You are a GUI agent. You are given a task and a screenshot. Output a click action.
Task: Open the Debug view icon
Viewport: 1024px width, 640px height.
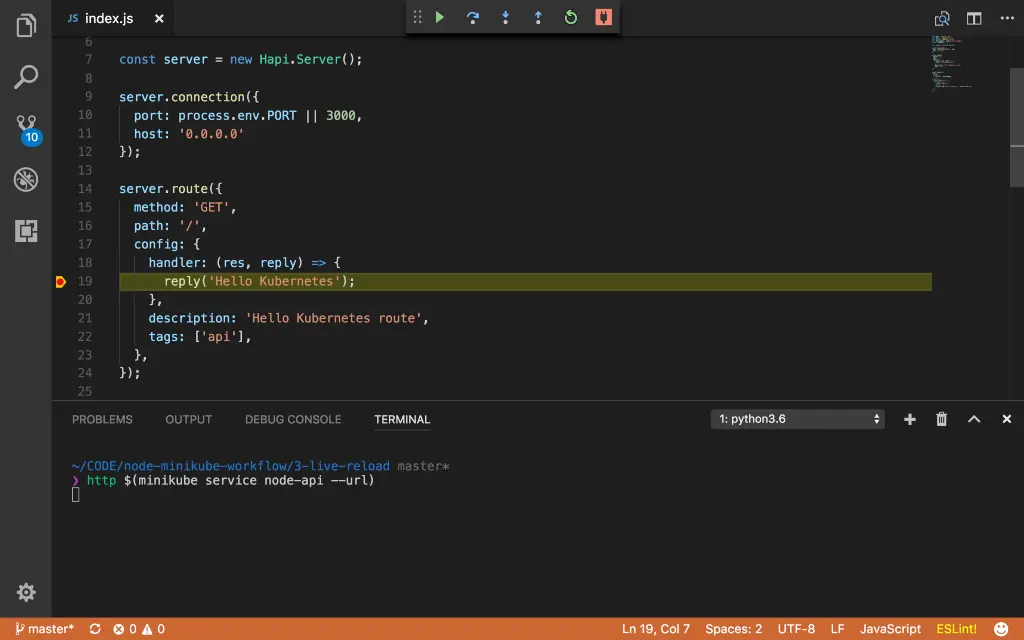(x=26, y=180)
